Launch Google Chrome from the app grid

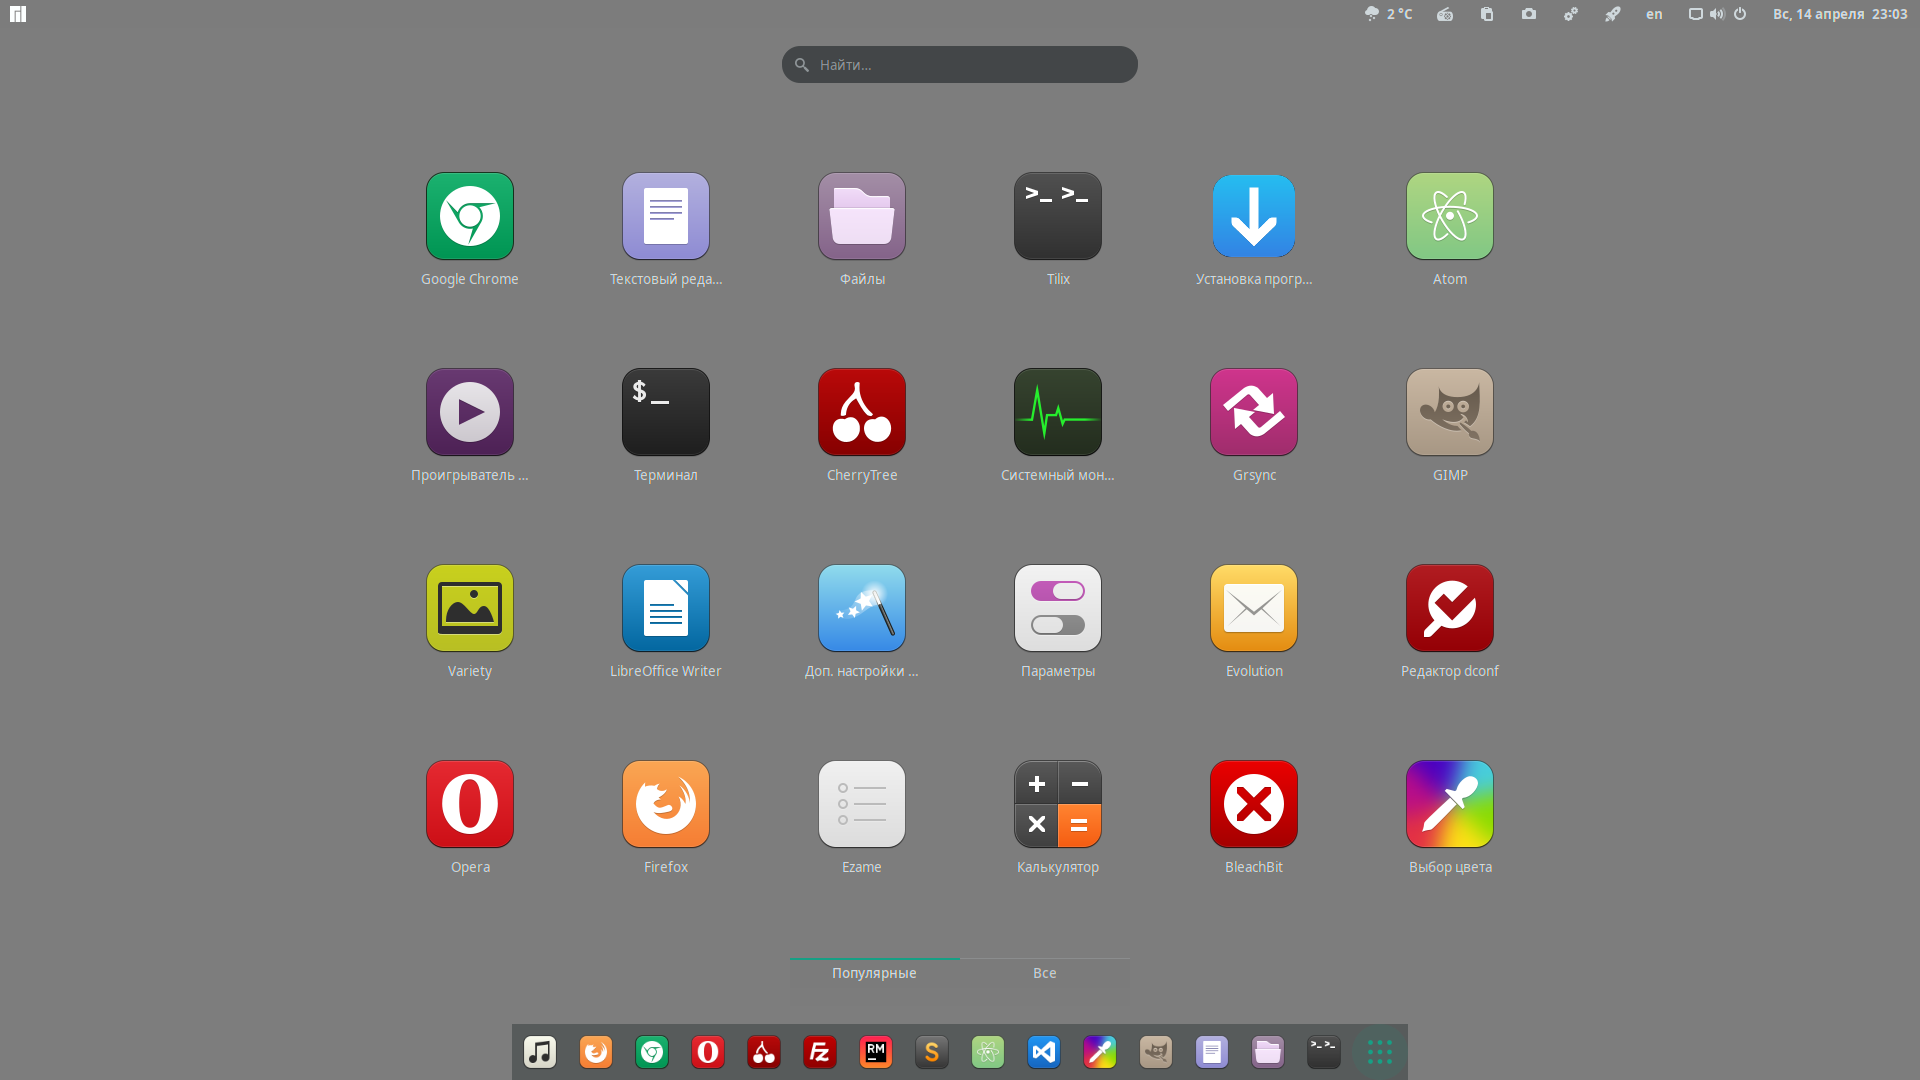tap(470, 217)
